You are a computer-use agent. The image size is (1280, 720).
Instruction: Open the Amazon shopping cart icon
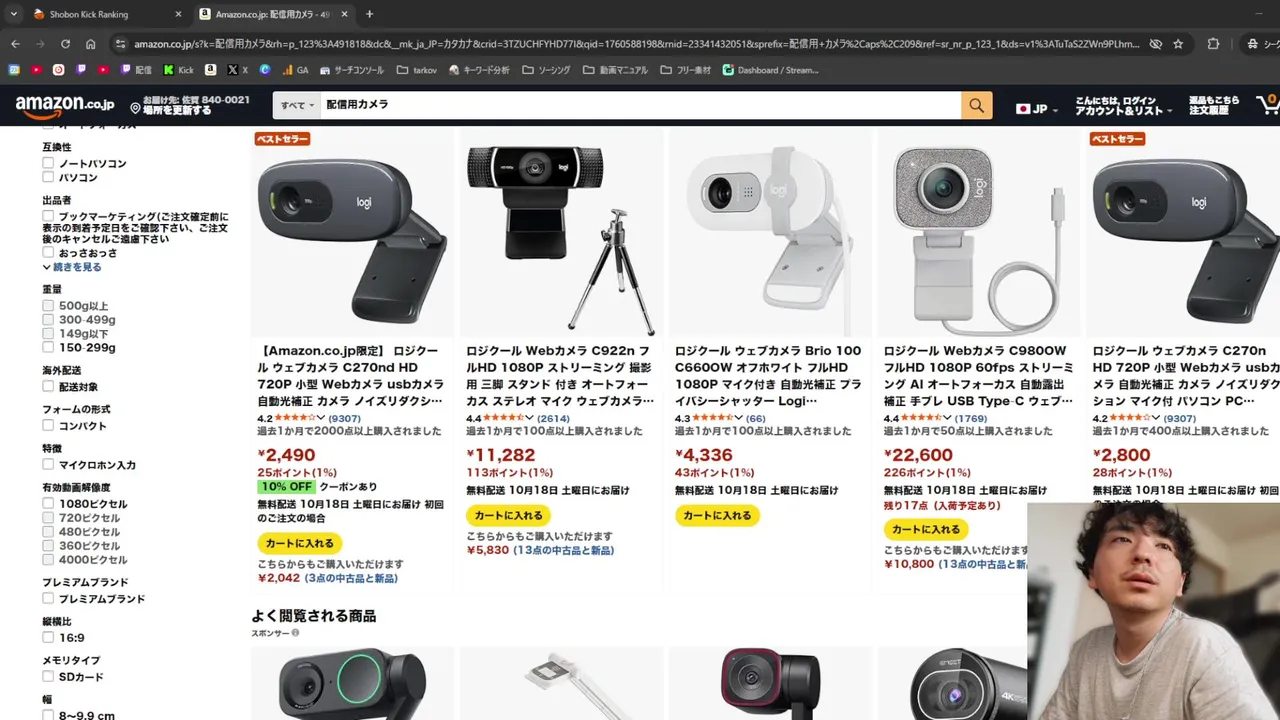tap(1268, 105)
